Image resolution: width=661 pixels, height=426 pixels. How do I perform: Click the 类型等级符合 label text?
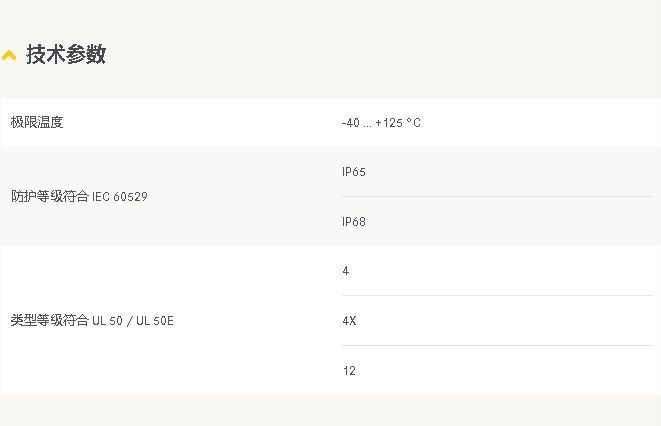(x=49, y=321)
